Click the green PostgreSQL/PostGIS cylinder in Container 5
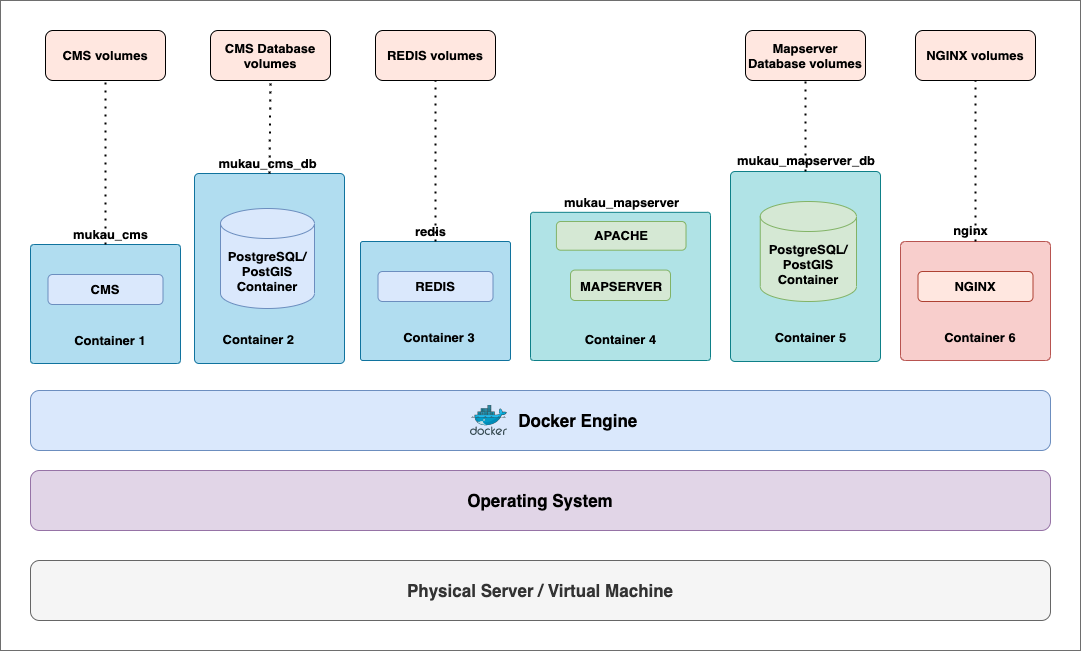 [x=808, y=252]
